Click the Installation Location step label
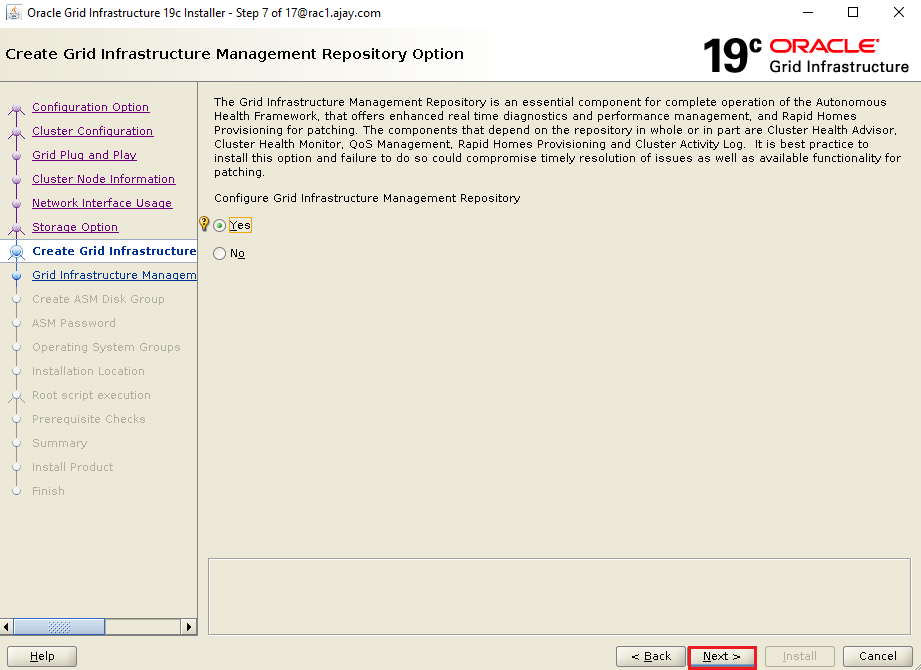This screenshot has width=921, height=670. pyautogui.click(x=88, y=371)
